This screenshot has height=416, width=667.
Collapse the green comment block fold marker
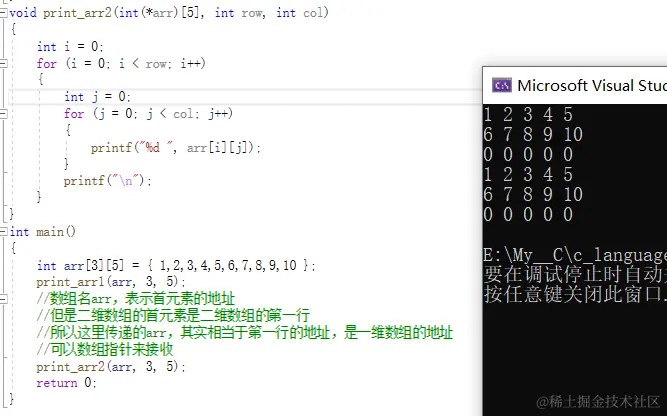point(3,299)
